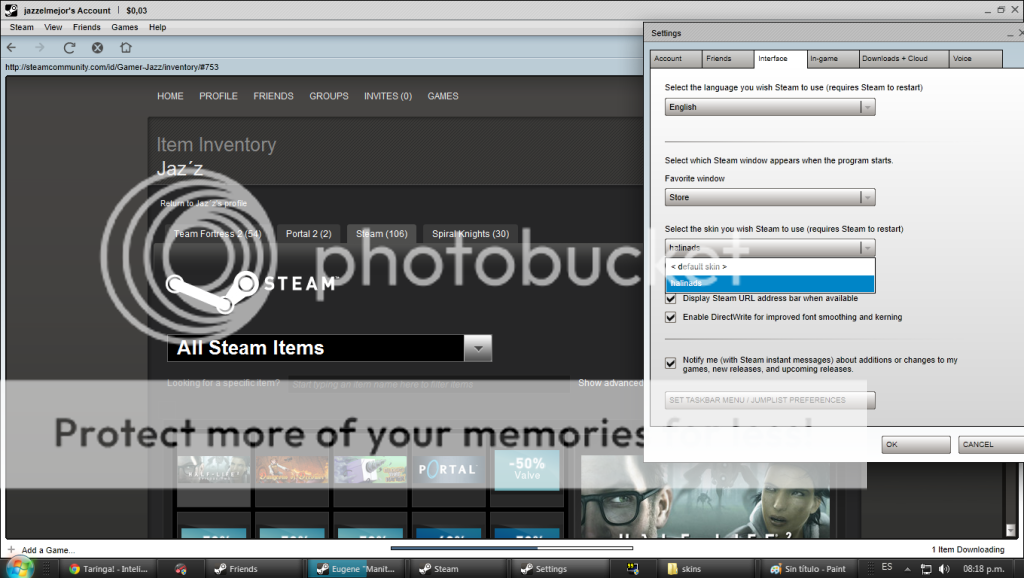1024x578 pixels.
Task: Select the -50% Valve coupon thumbnail
Action: (x=527, y=470)
